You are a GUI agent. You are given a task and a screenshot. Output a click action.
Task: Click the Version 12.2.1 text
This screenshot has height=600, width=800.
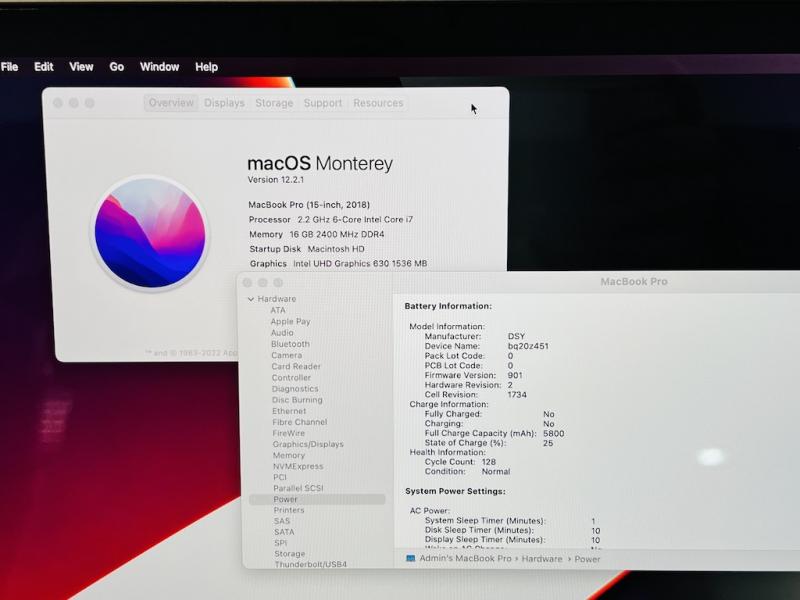click(x=276, y=180)
